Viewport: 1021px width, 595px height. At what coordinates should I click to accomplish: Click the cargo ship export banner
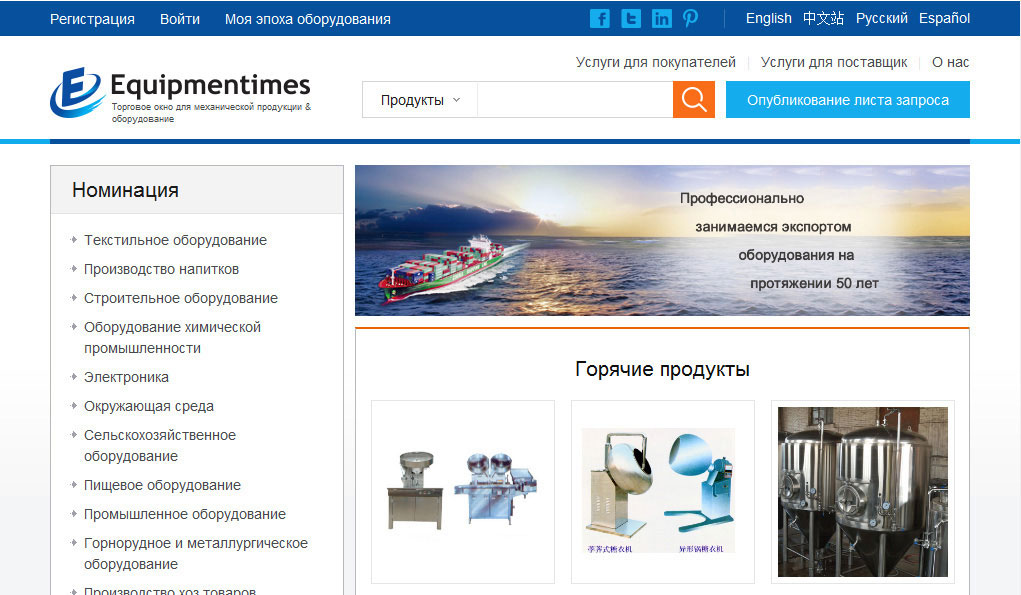point(662,240)
